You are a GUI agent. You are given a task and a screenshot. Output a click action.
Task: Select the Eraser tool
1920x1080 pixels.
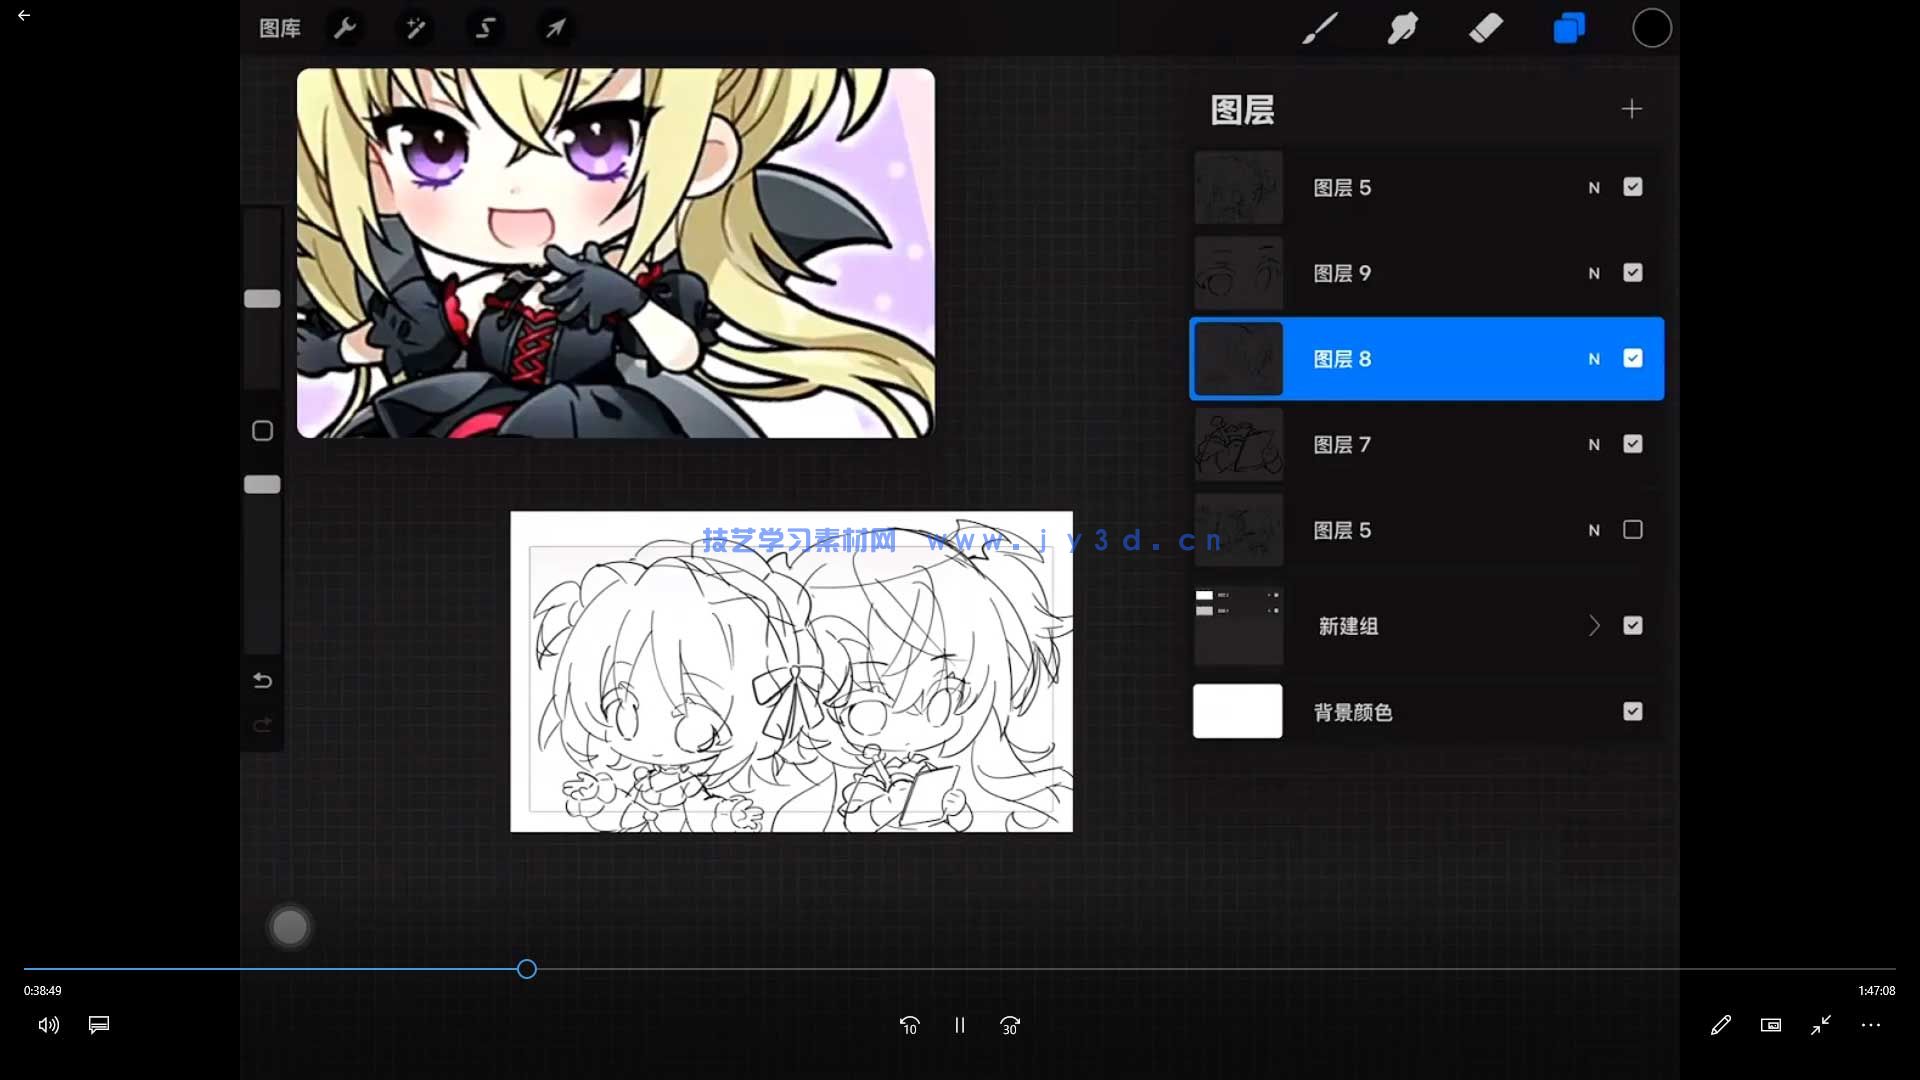pyautogui.click(x=1486, y=28)
